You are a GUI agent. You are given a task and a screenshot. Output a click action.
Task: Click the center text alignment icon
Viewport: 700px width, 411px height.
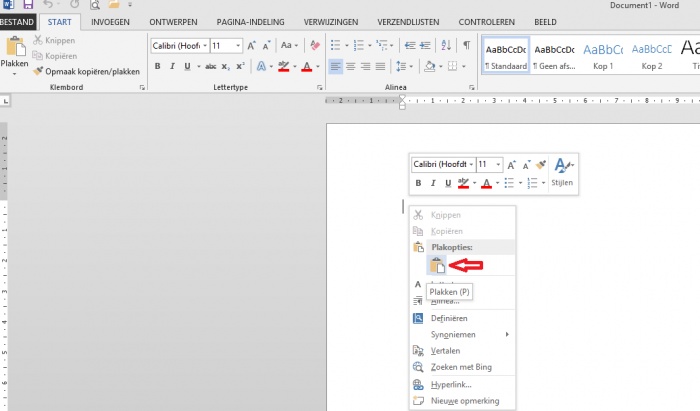coord(351,67)
